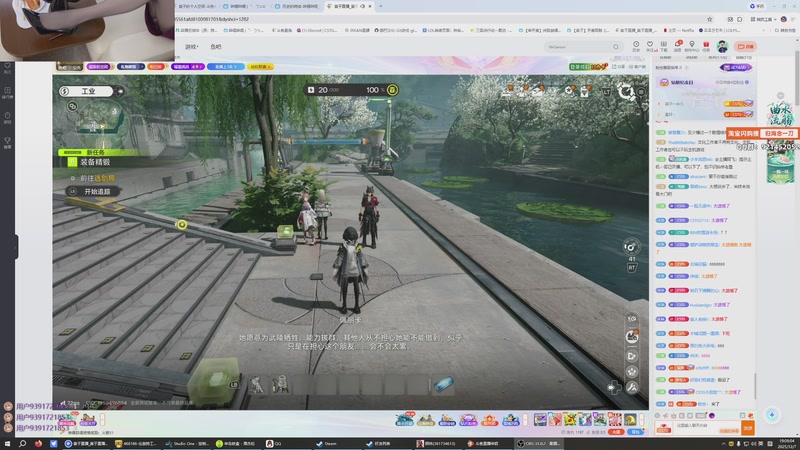Click the orange 发送 send chat button

coord(747,428)
